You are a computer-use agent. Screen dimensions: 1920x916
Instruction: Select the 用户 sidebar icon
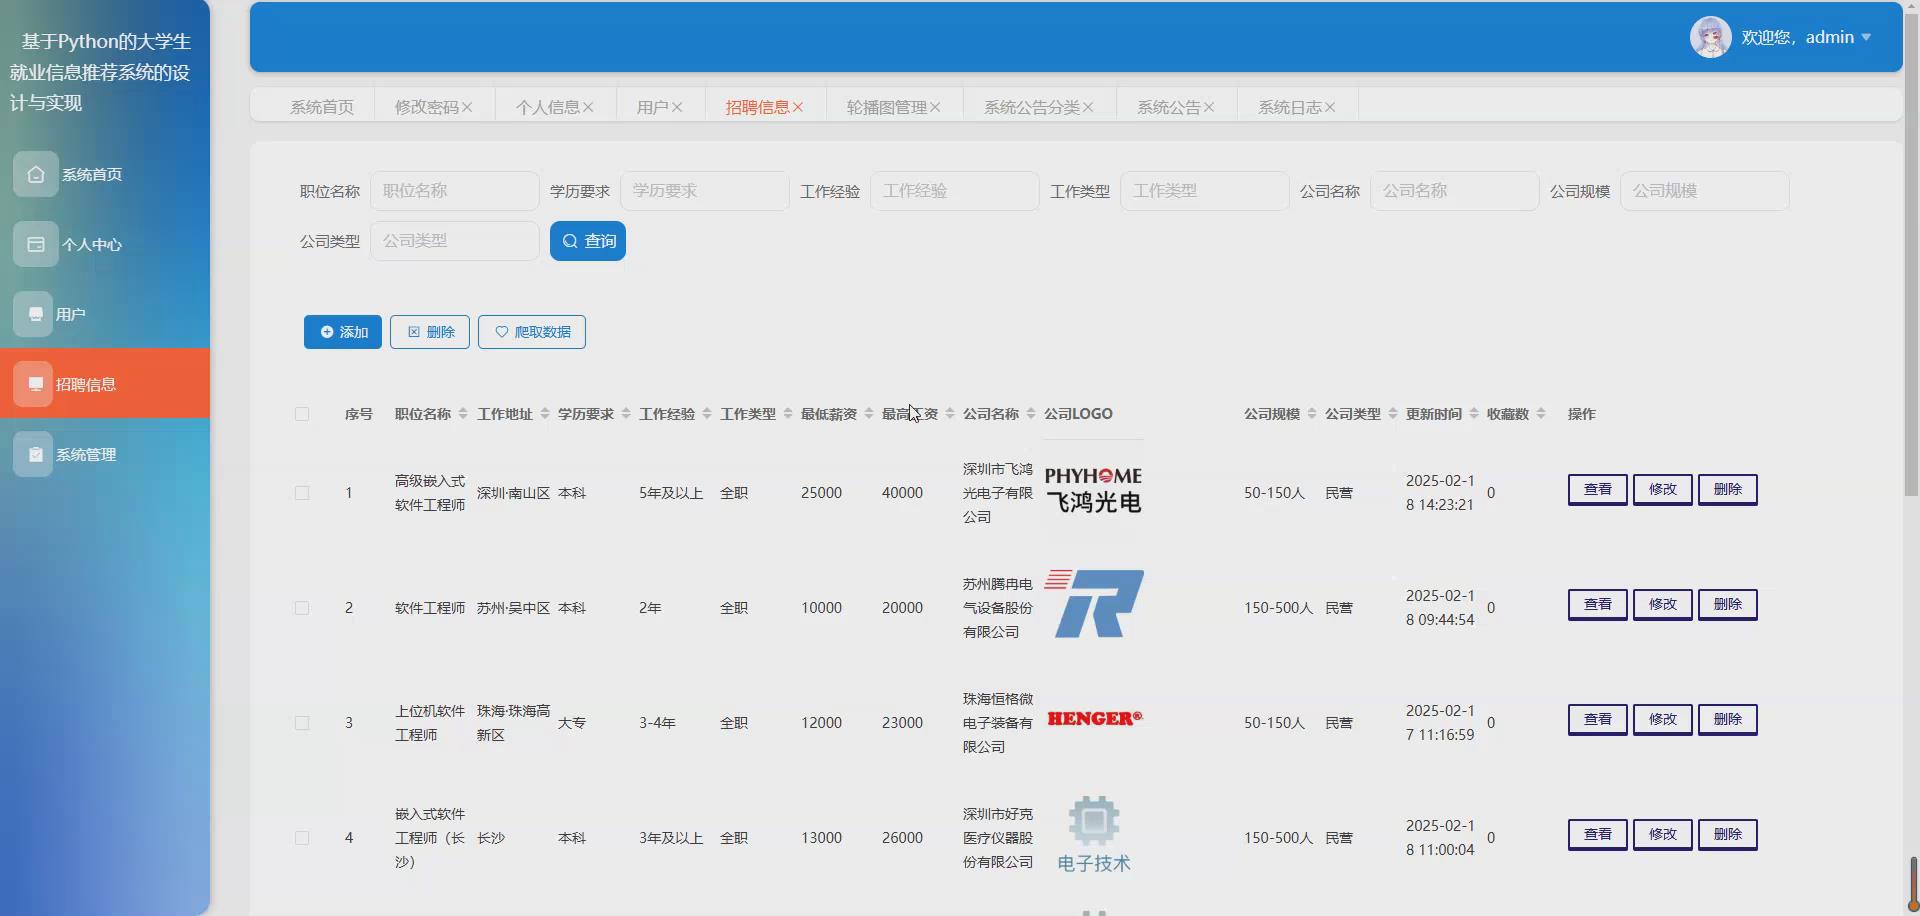click(x=36, y=313)
